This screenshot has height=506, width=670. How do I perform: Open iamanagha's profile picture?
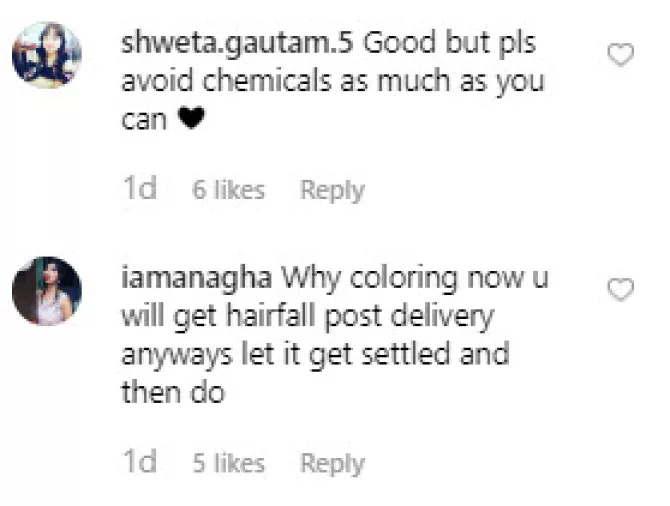tap(47, 291)
